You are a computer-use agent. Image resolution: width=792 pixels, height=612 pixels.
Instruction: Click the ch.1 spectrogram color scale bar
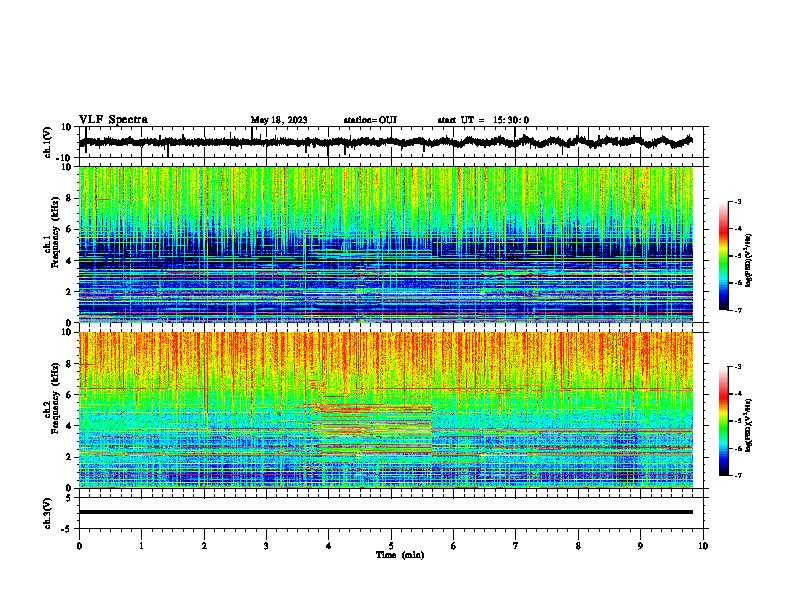tap(723, 256)
